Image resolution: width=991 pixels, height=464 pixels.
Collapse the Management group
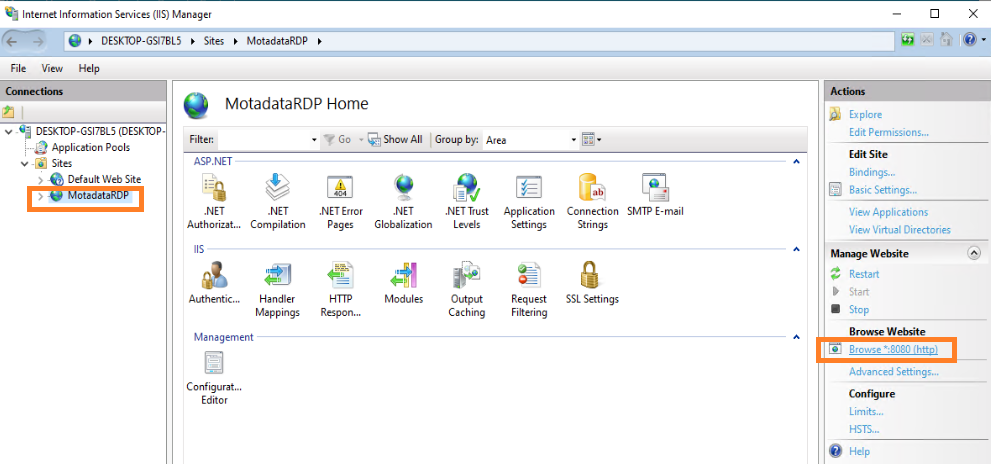click(796, 337)
